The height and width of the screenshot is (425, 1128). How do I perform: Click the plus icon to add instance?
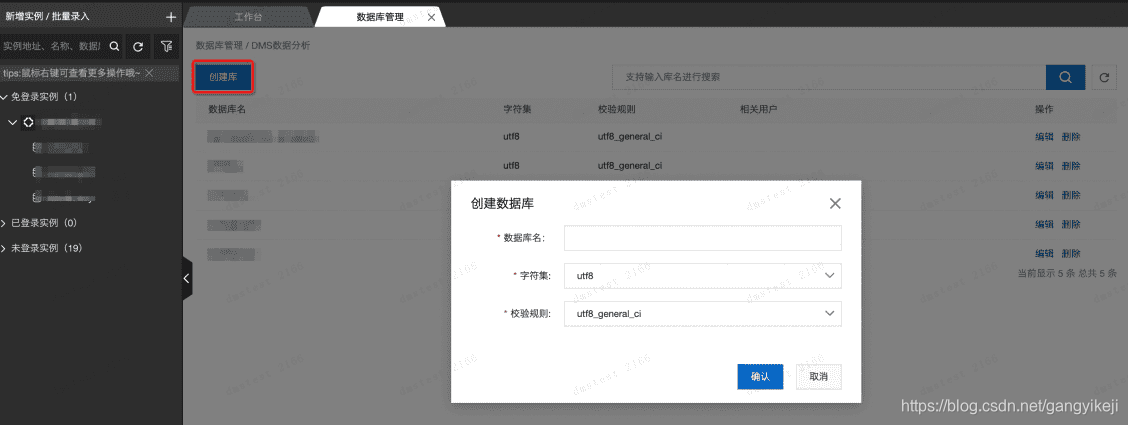[x=170, y=17]
